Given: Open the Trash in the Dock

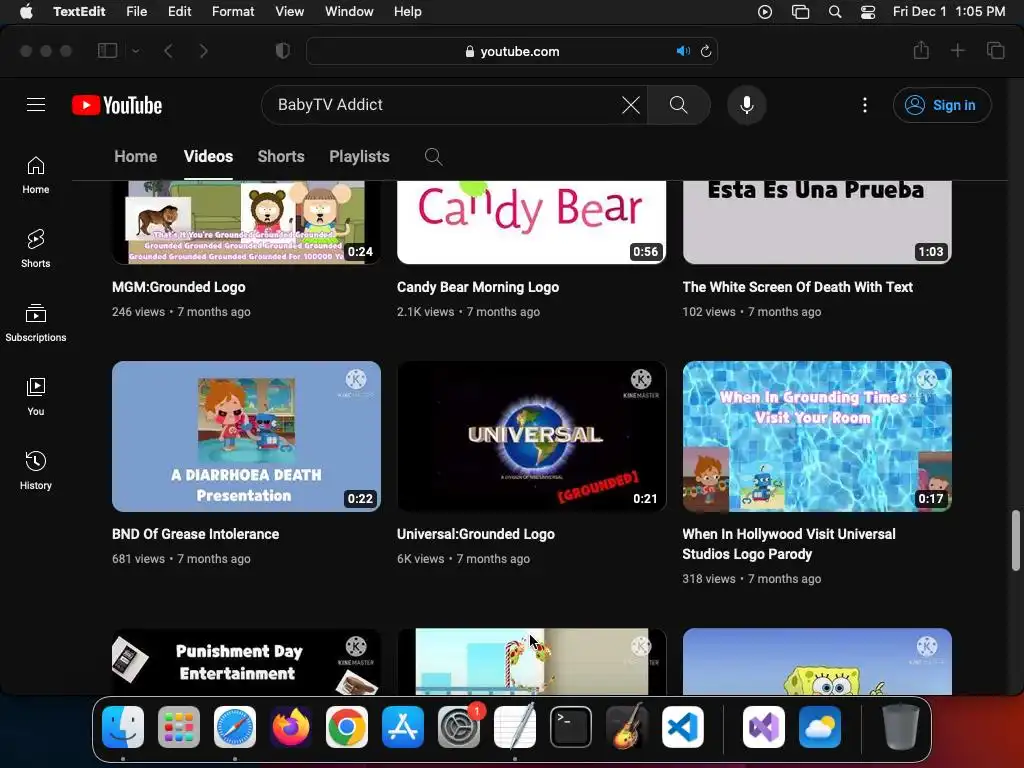Looking at the screenshot, I should click(x=901, y=727).
